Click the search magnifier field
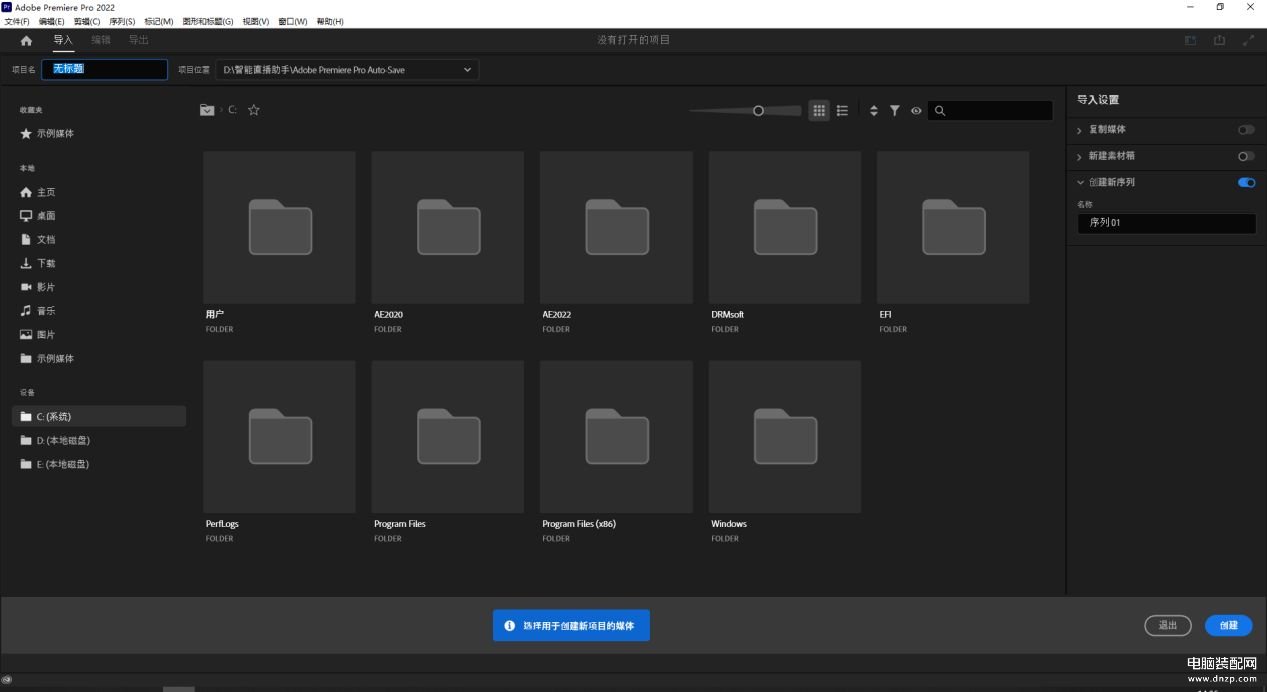This screenshot has height=692, width=1267. (990, 111)
